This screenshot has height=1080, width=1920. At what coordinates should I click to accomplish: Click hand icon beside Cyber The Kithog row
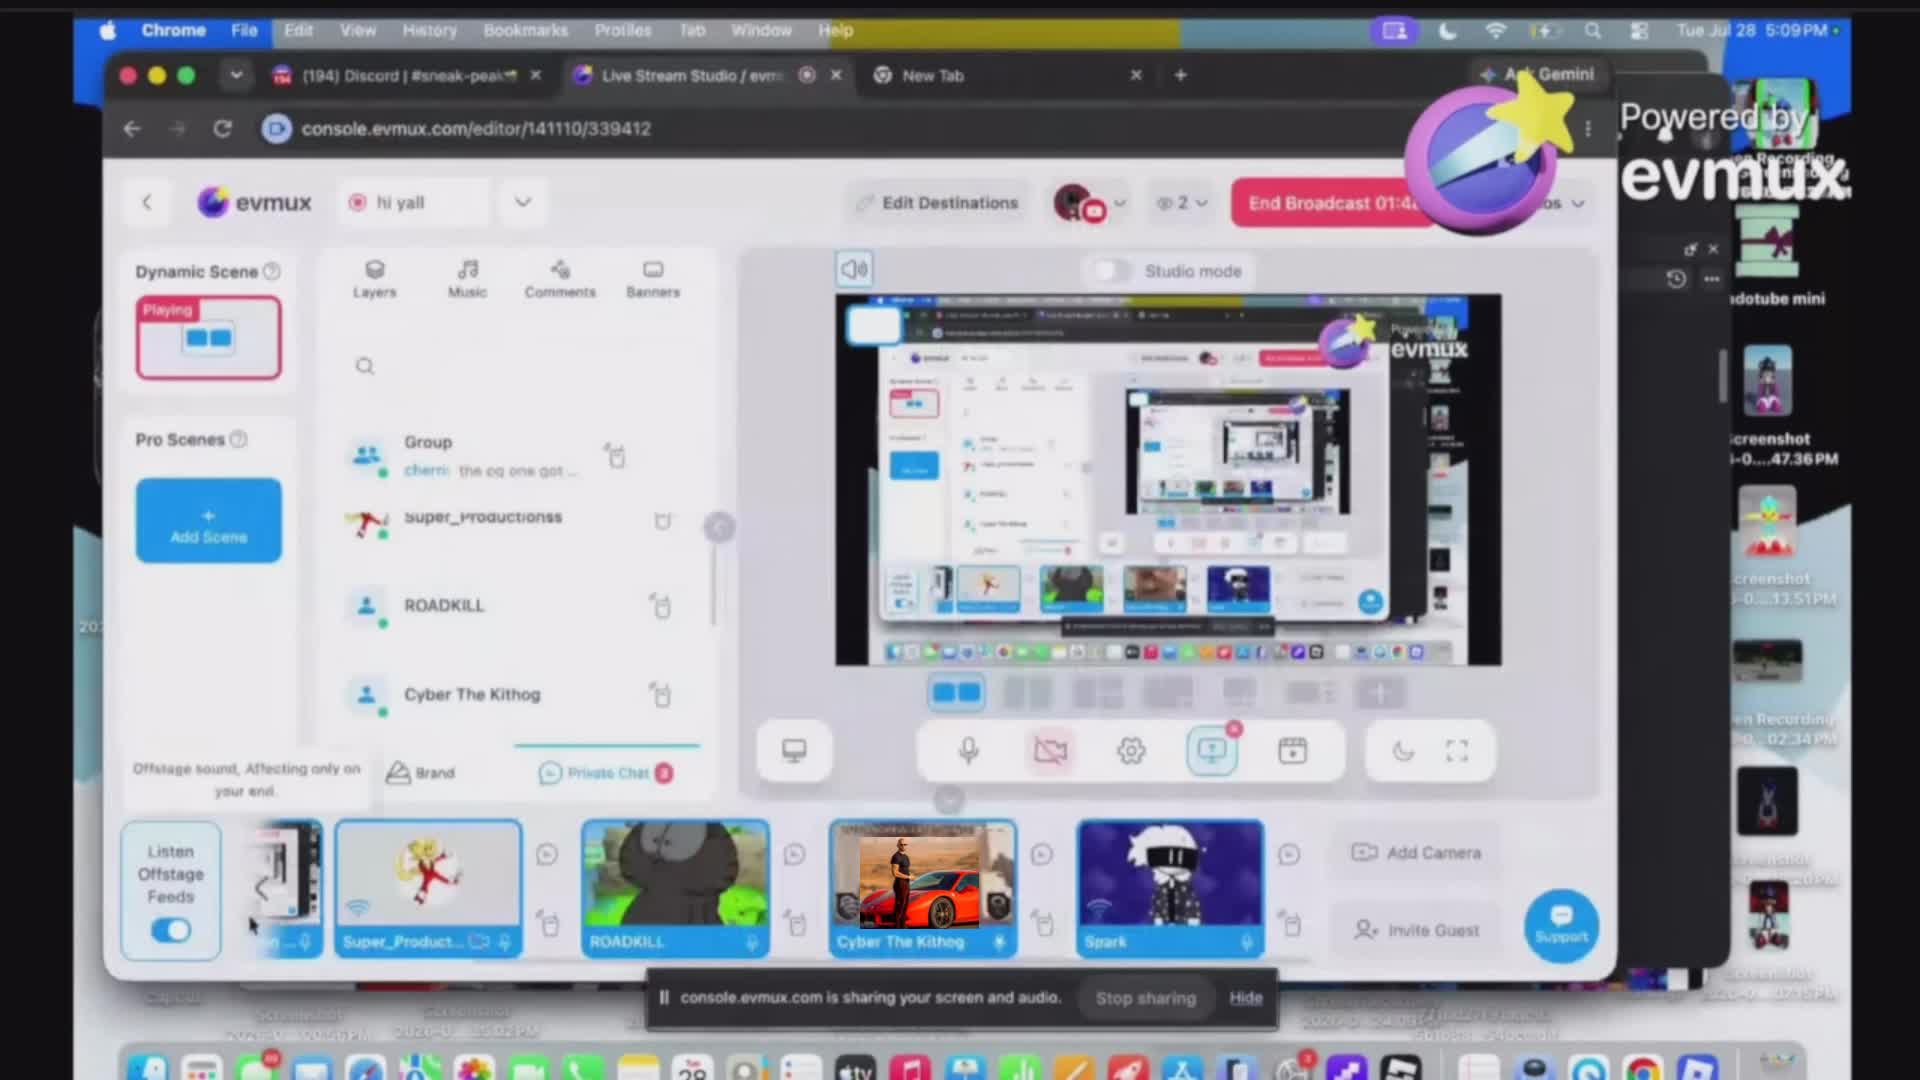click(660, 693)
